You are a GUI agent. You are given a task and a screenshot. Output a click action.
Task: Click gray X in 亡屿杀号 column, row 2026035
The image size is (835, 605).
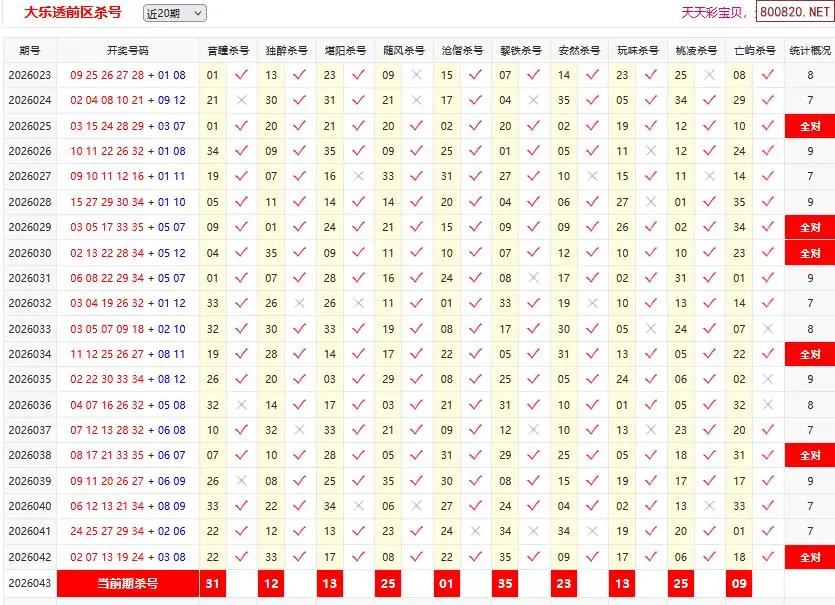click(x=768, y=379)
